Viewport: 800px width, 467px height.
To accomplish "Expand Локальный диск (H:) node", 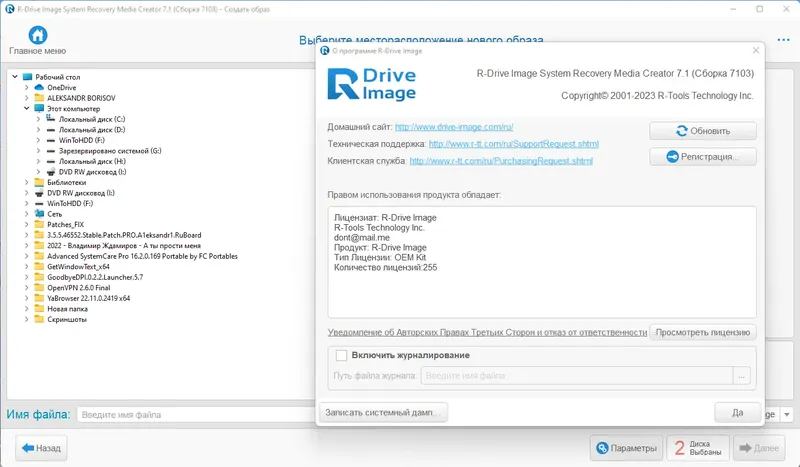I will [38, 161].
